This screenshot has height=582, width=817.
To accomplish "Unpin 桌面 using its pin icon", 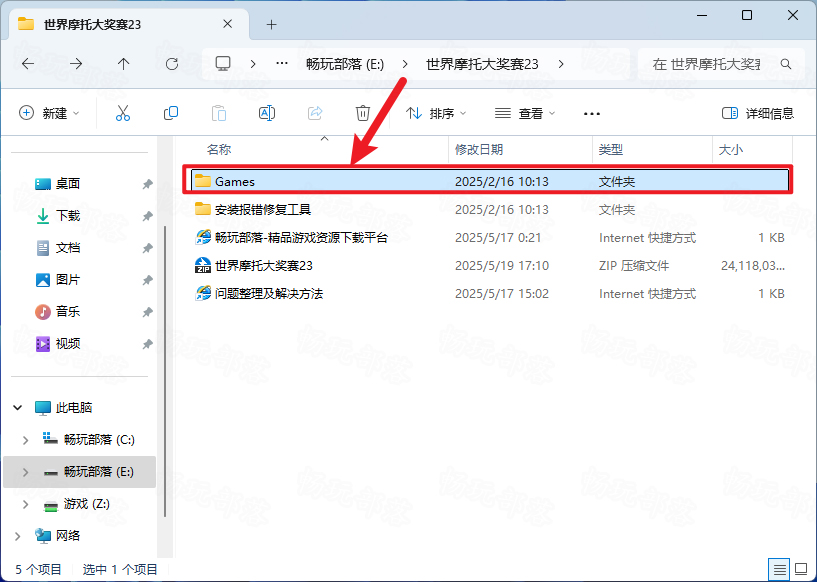I will [147, 184].
